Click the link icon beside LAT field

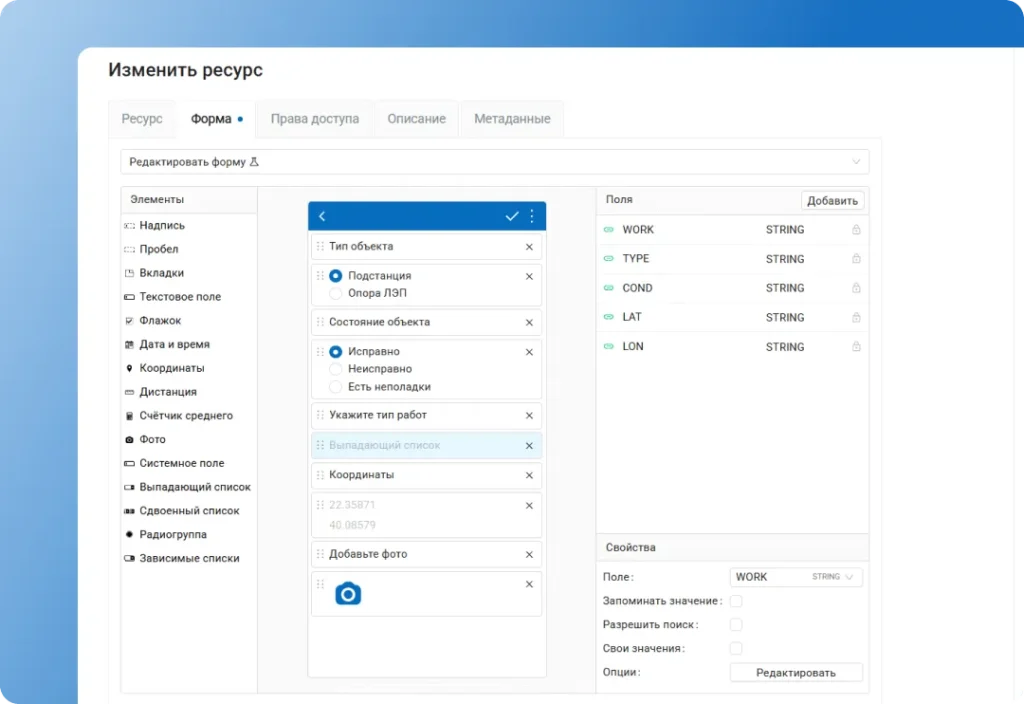608,317
